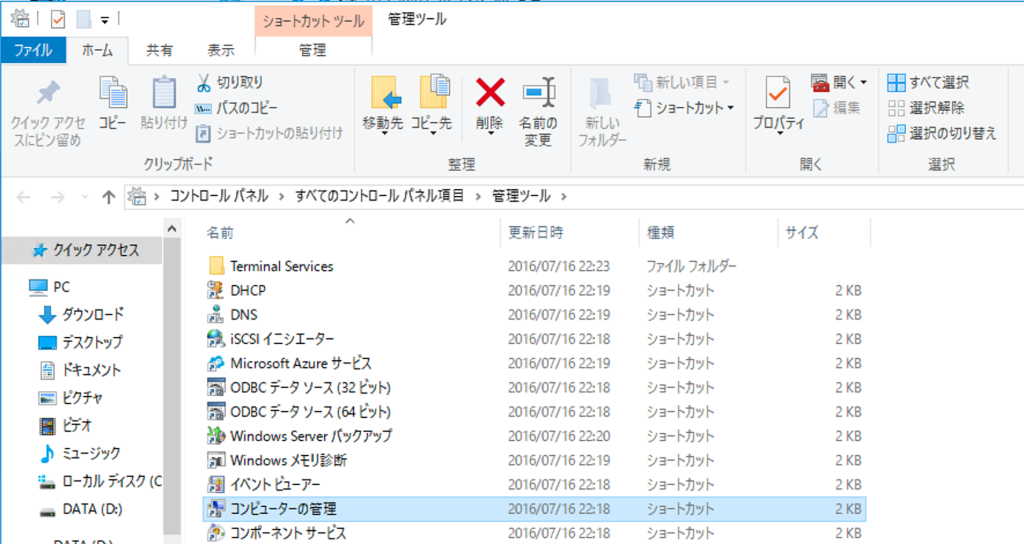
Task: Click the back navigation arrow
Action: (24, 197)
